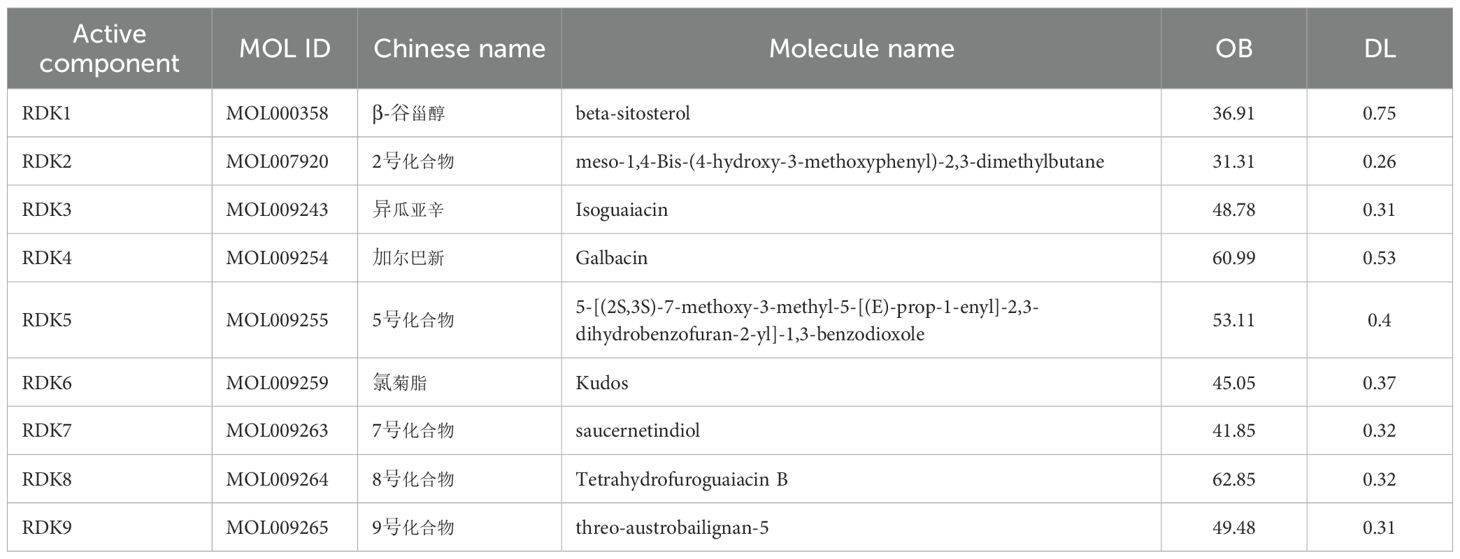
Task: Select the MOL009265 cell
Action: click(277, 528)
